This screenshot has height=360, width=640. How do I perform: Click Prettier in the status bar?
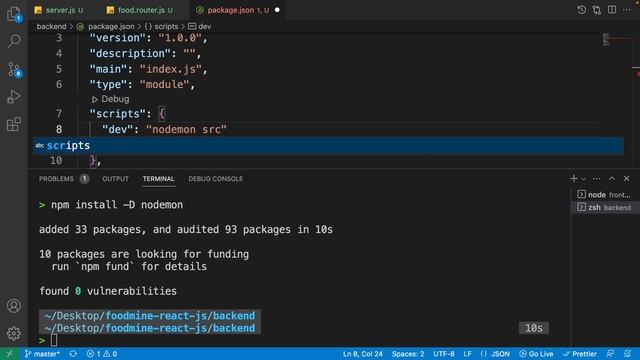click(x=580, y=353)
